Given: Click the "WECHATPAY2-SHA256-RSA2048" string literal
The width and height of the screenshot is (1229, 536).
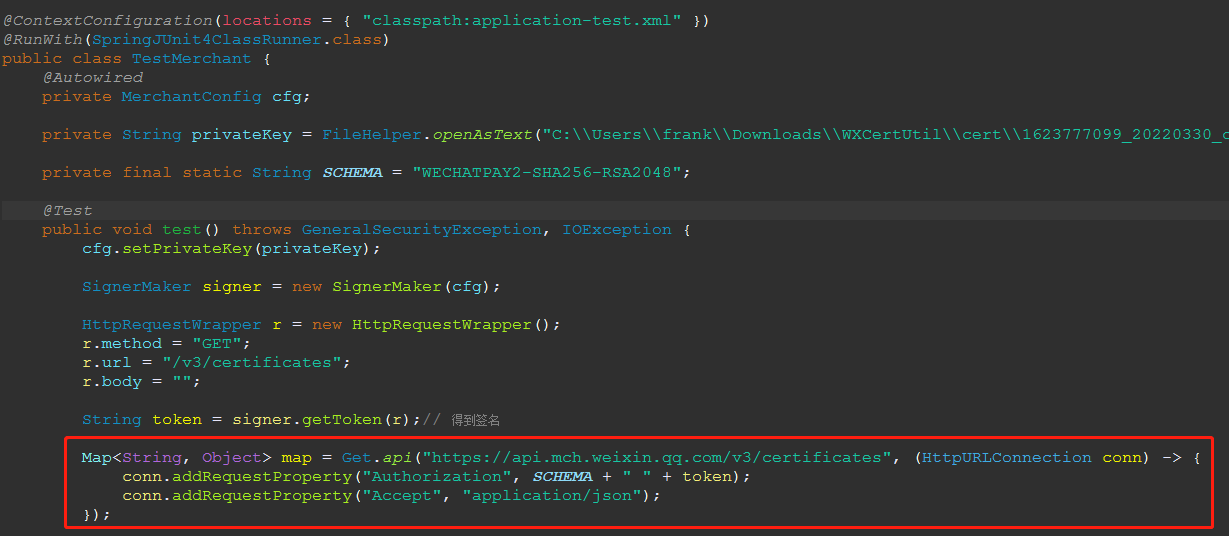Looking at the screenshot, I should (x=547, y=173).
